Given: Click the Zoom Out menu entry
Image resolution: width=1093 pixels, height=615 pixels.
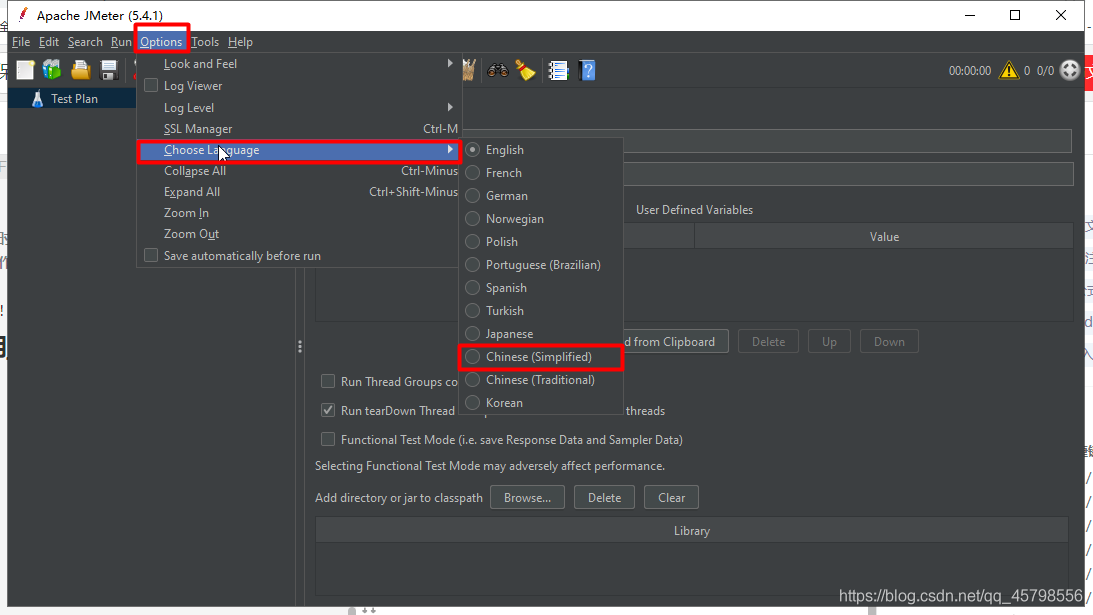Looking at the screenshot, I should 299,234.
